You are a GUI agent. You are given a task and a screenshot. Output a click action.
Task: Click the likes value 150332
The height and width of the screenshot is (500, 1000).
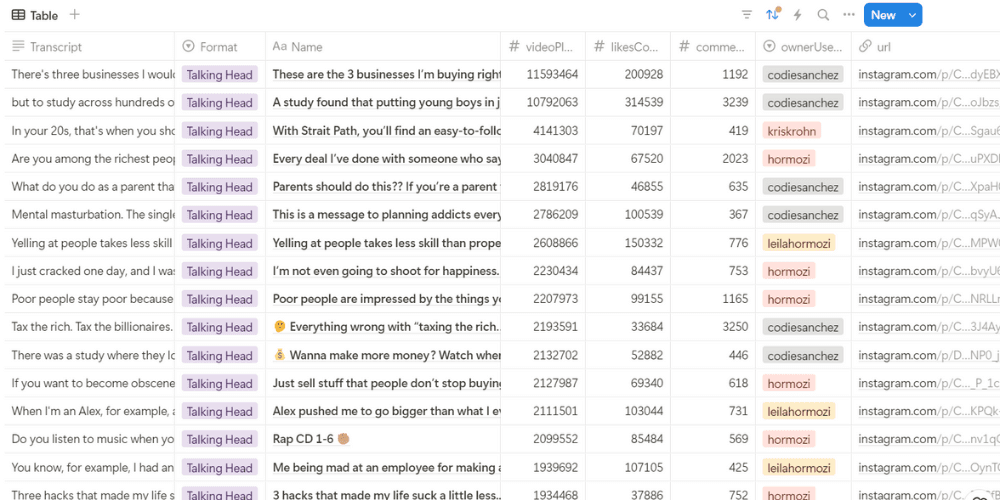[x=643, y=243]
